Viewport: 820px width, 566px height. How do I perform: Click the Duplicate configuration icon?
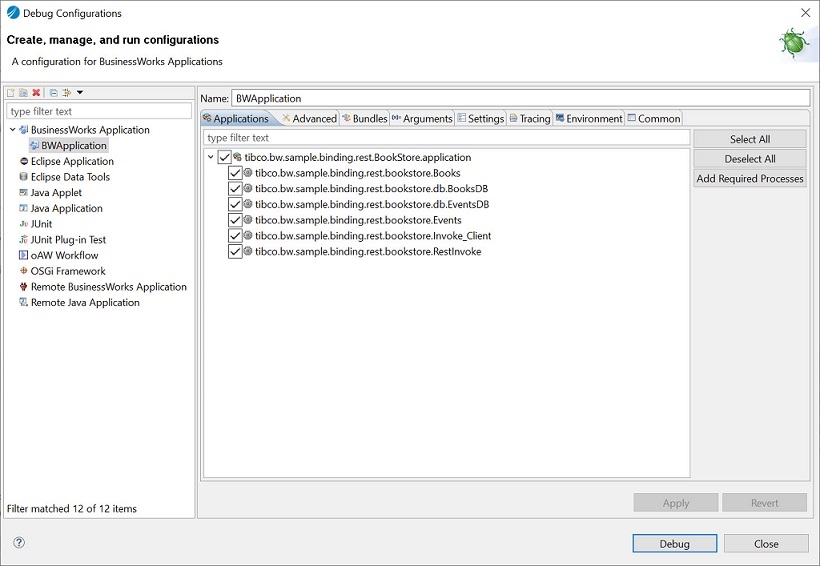(x=23, y=93)
